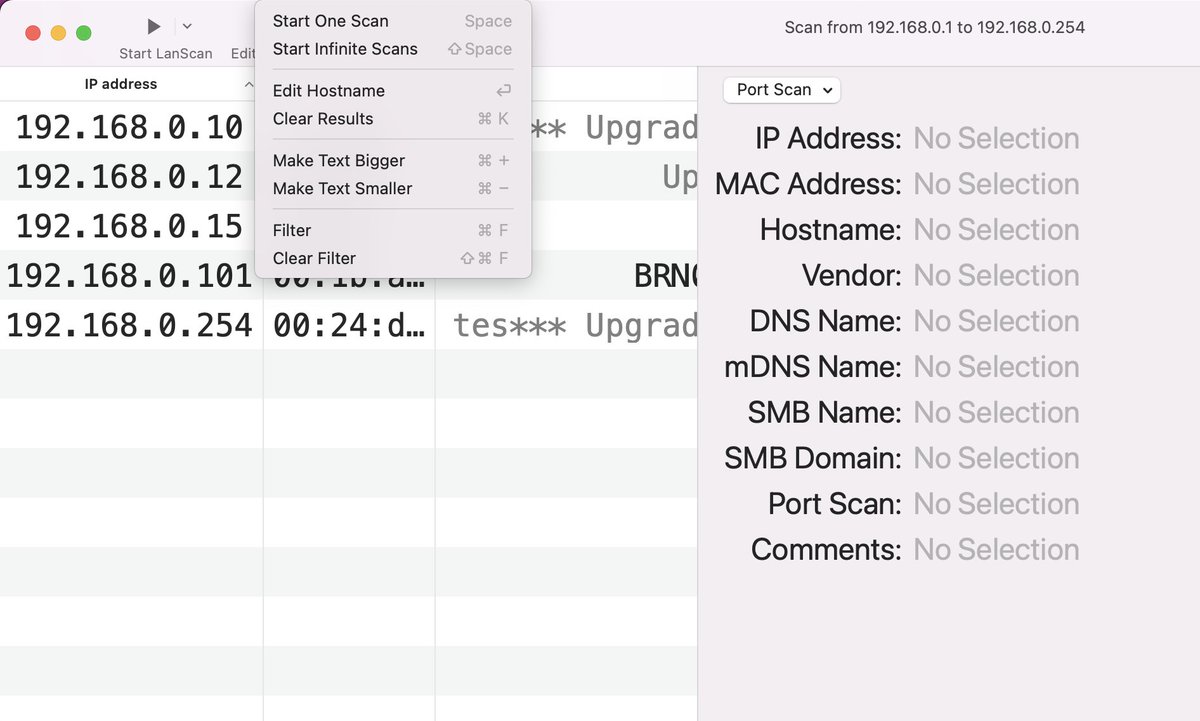Choose Make Text Smaller

point(393,189)
